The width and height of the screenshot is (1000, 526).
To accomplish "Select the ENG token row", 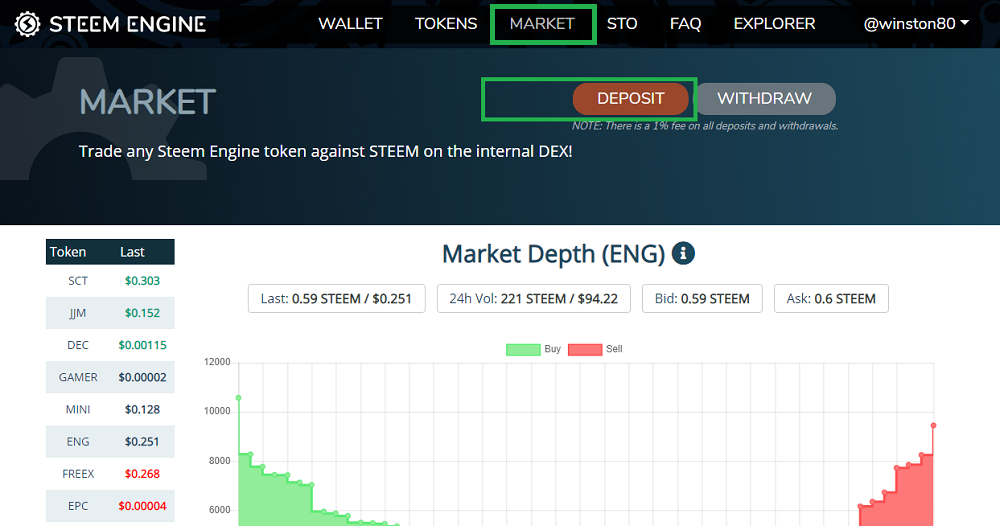I will pyautogui.click(x=110, y=442).
